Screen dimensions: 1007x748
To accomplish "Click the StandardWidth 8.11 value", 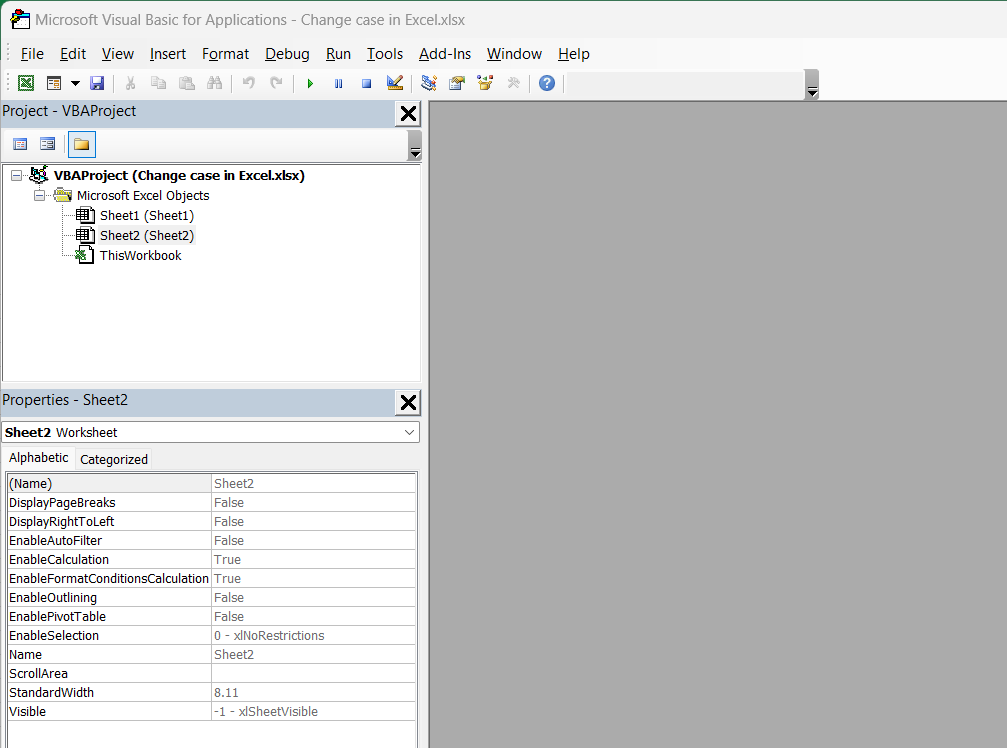I will coord(313,692).
